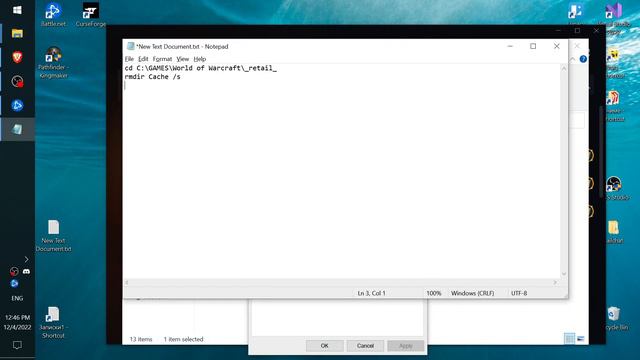This screenshot has width=640, height=360.
Task: Click the Discord icon in the system tray
Action: point(27,271)
